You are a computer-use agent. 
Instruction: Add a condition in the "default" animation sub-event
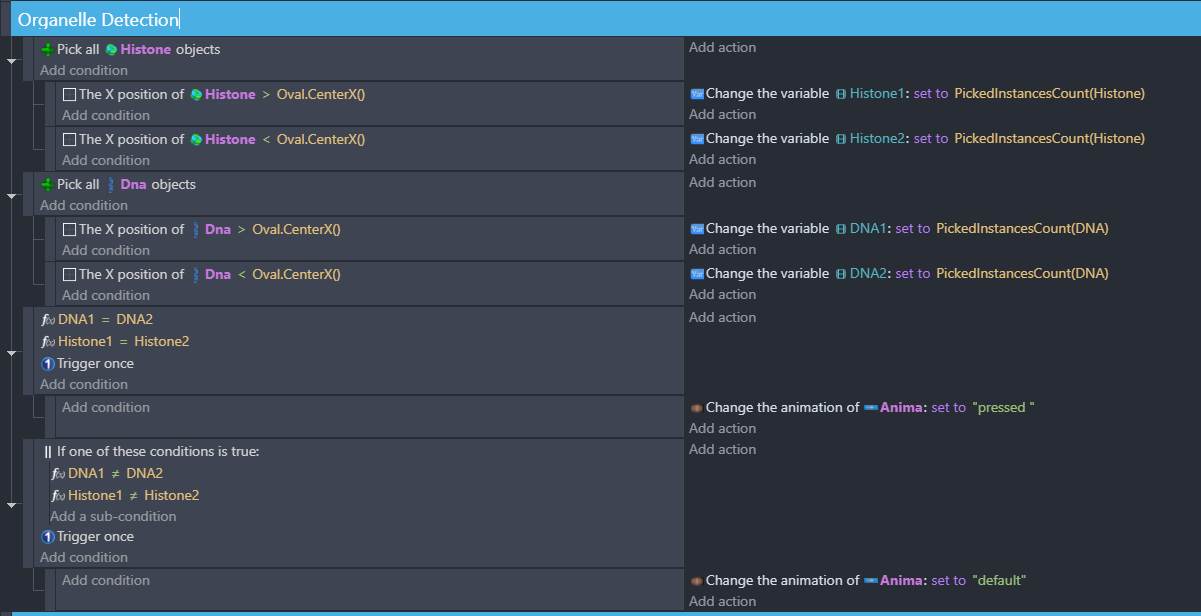pyautogui.click(x=106, y=580)
